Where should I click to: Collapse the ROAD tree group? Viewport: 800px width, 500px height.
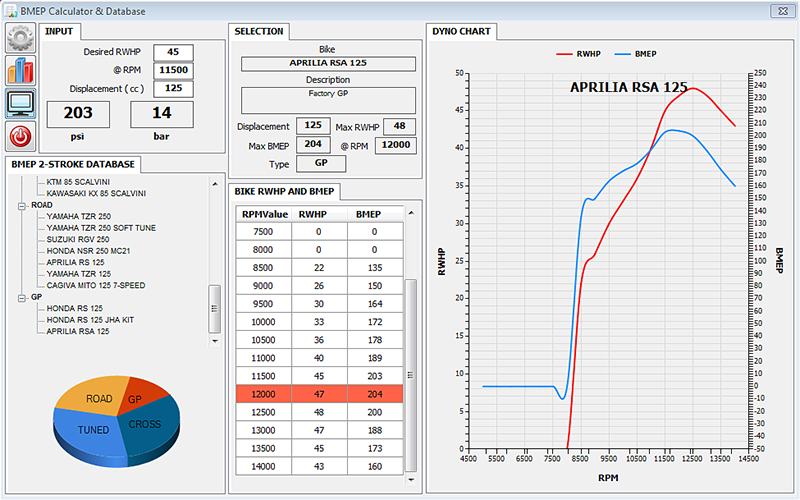point(22,206)
